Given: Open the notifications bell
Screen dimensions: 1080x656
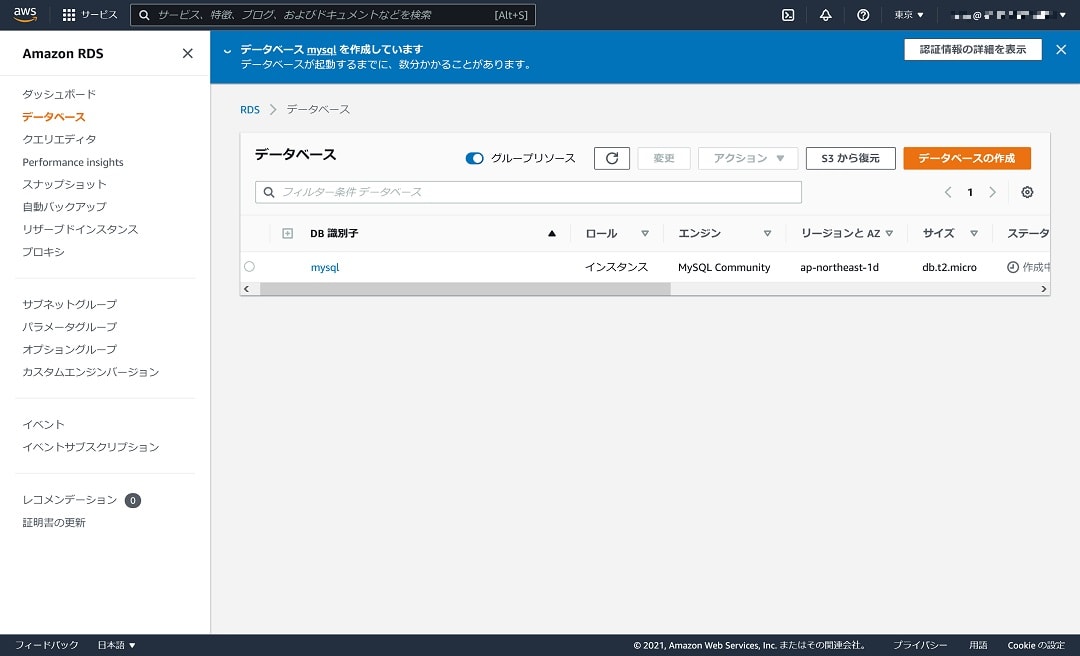Looking at the screenshot, I should coord(825,14).
